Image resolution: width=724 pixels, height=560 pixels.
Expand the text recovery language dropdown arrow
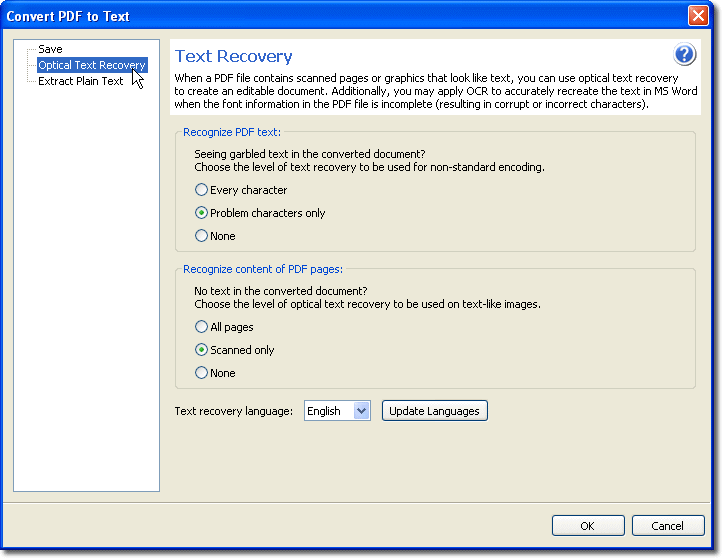[x=362, y=411]
